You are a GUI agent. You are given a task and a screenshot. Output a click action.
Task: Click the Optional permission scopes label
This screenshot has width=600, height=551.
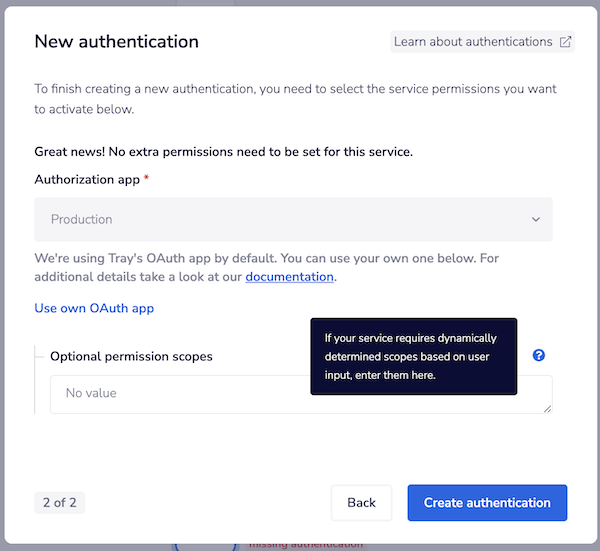[x=131, y=356]
